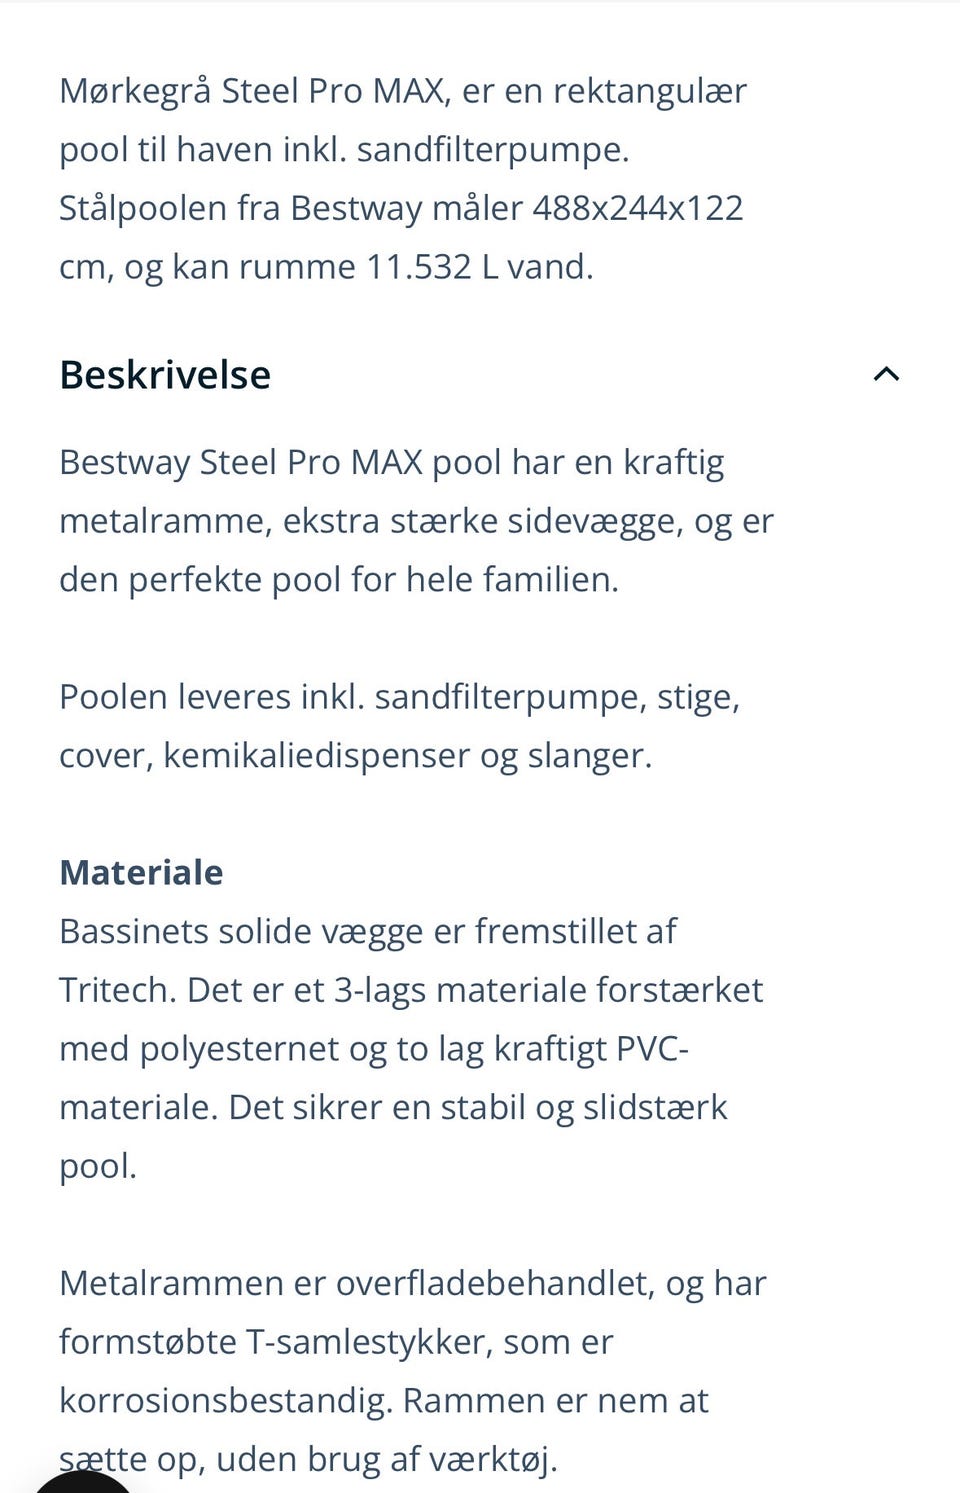Click the text 'med polyesternet og to lag kraftigt PVC-'

tap(374, 1049)
